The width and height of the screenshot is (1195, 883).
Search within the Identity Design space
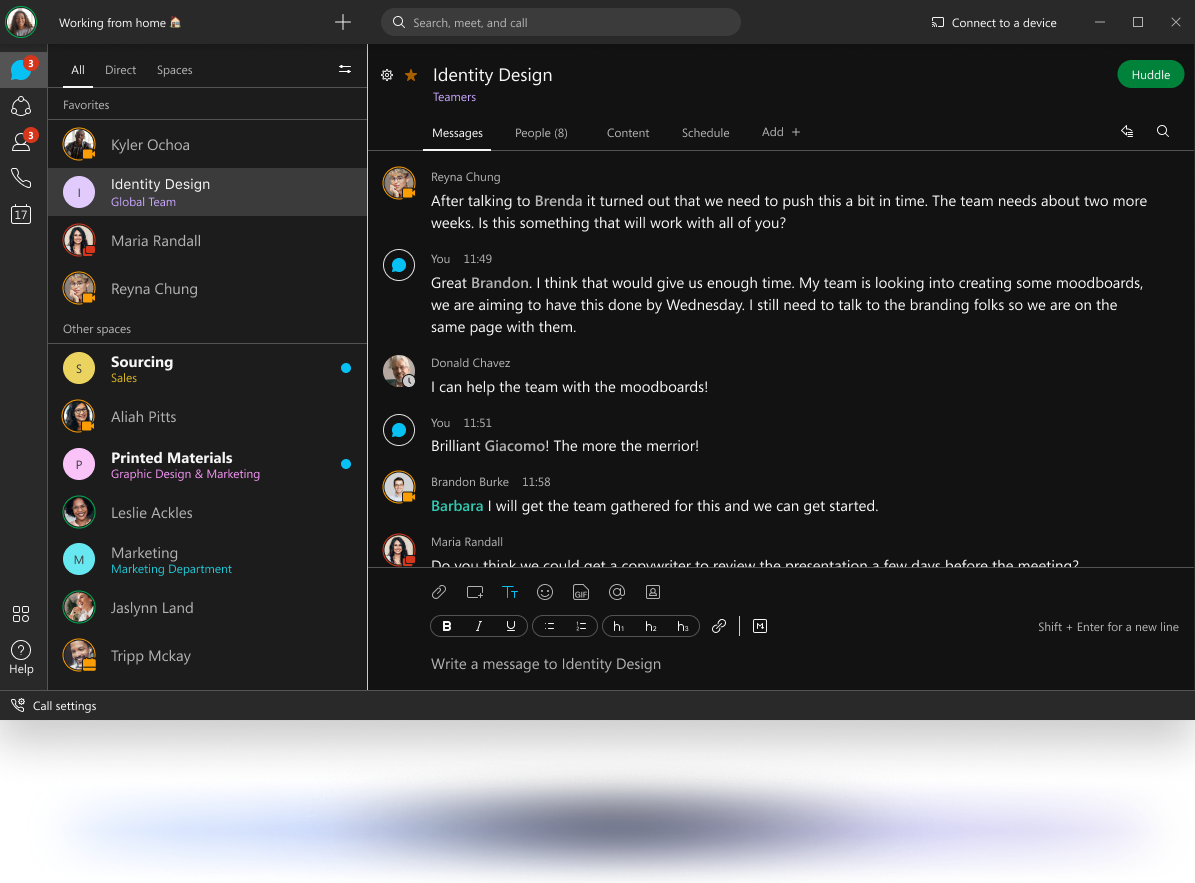pyautogui.click(x=1163, y=132)
